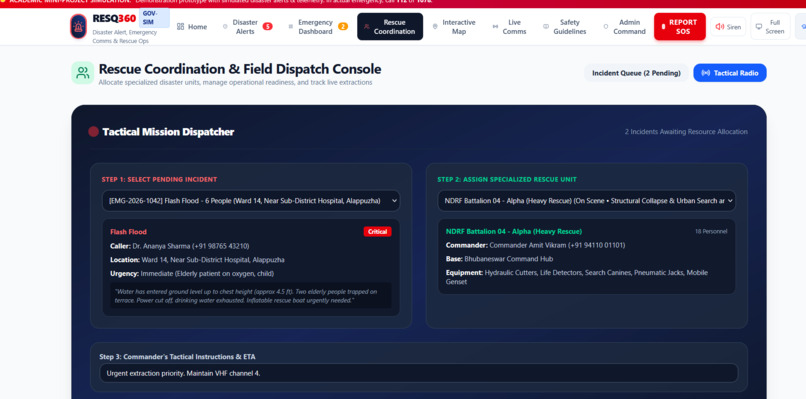The image size is (806, 399).
Task: Click the Equipment list line
Action: 577,277
